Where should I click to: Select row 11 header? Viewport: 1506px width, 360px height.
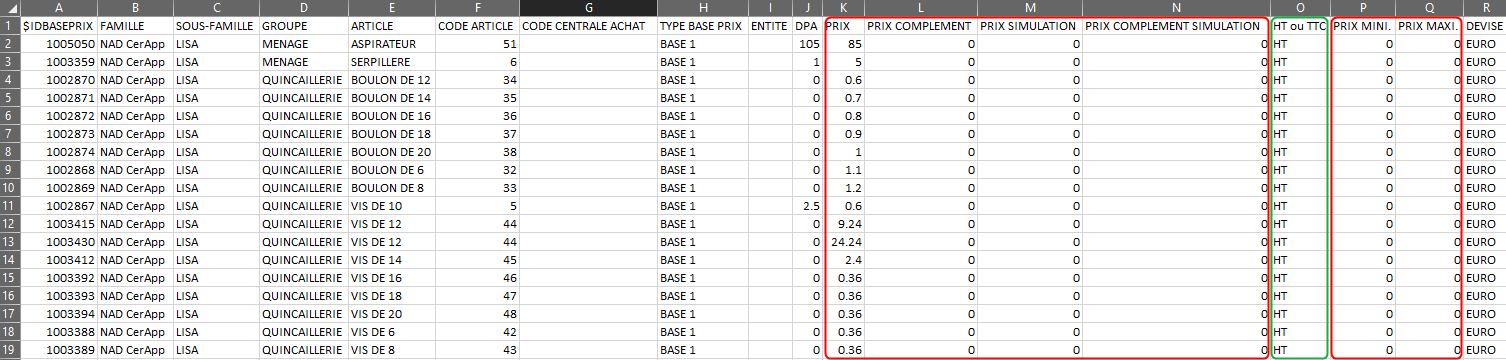click(9, 205)
